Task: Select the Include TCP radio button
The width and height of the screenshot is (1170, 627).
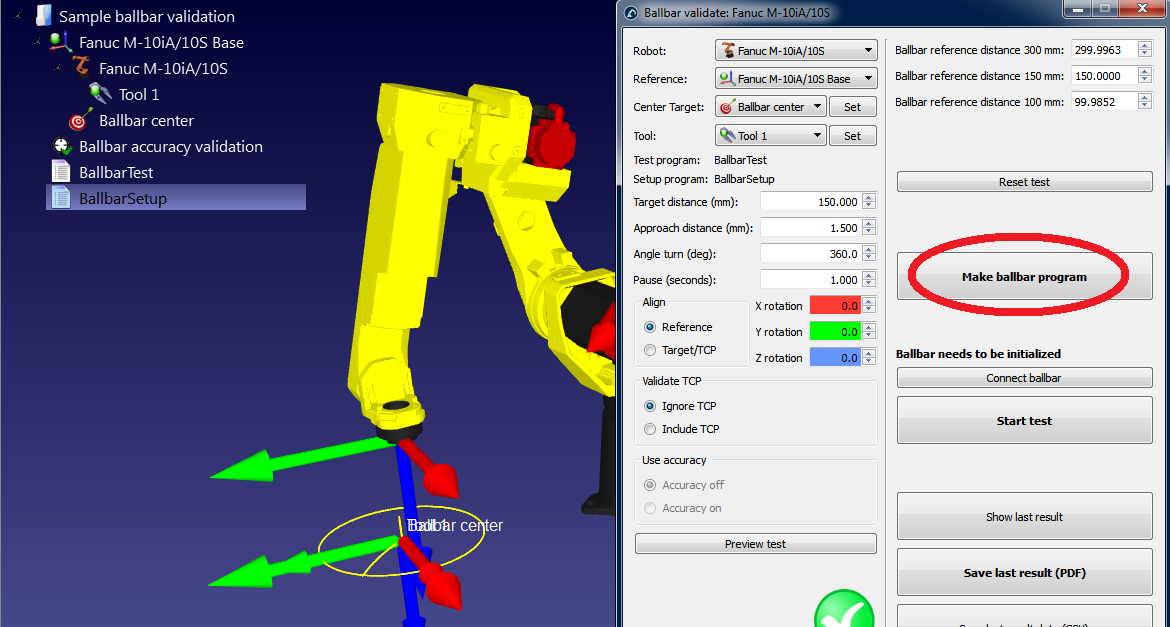Action: 649,429
